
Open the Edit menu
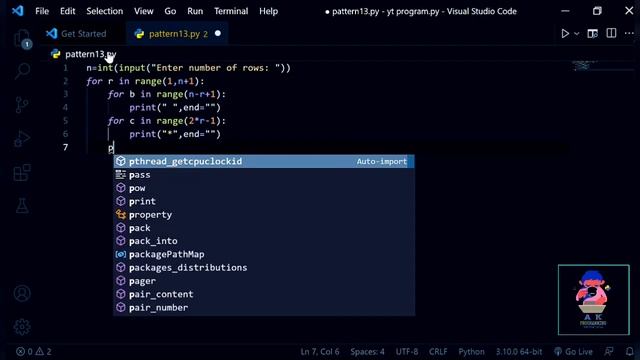(x=67, y=11)
